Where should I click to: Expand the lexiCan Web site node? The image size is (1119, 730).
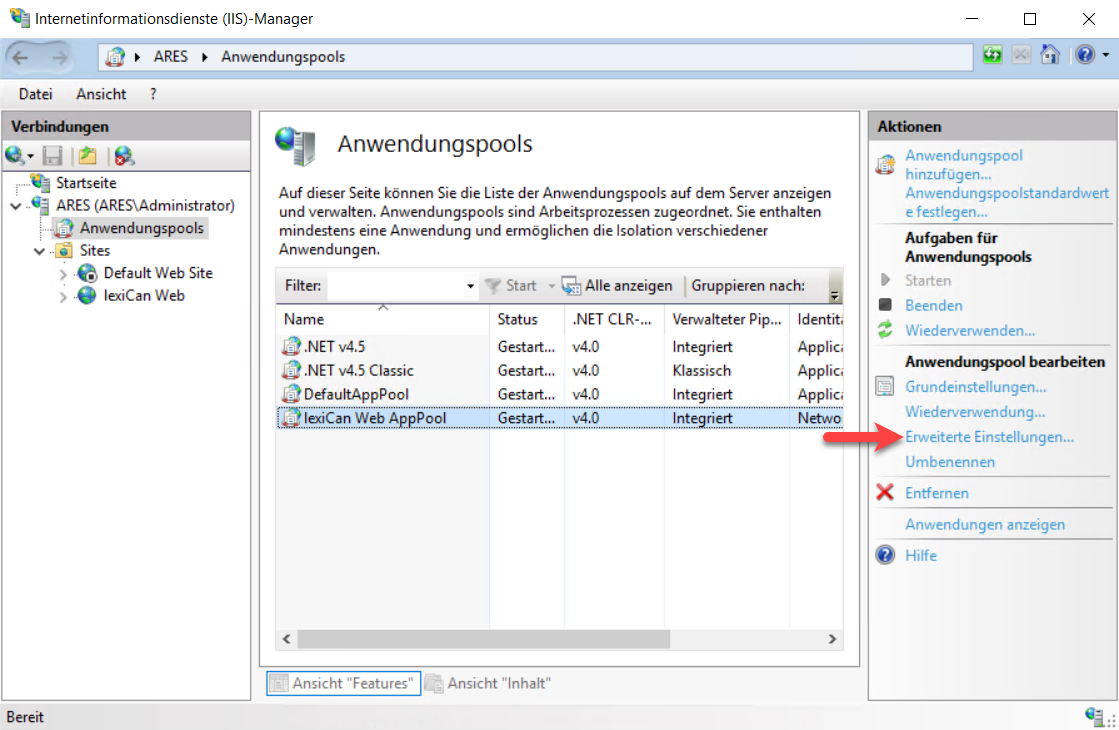[x=63, y=296]
